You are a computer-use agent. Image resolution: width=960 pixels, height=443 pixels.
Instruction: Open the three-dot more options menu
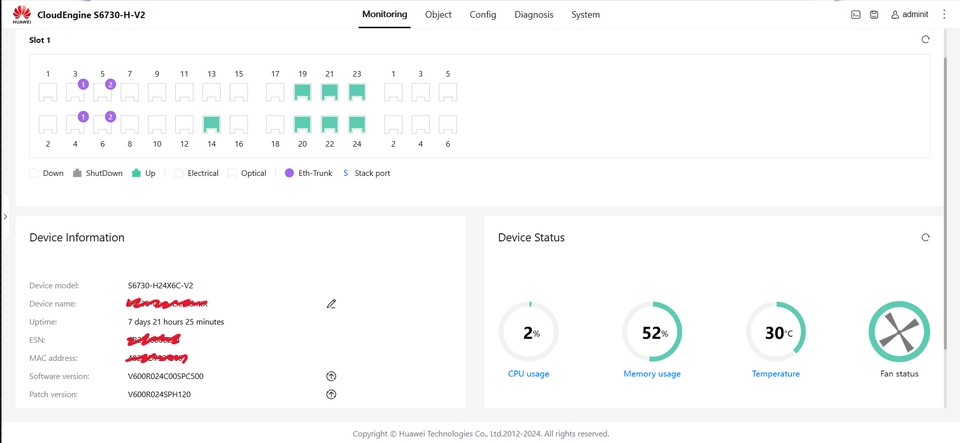(944, 15)
